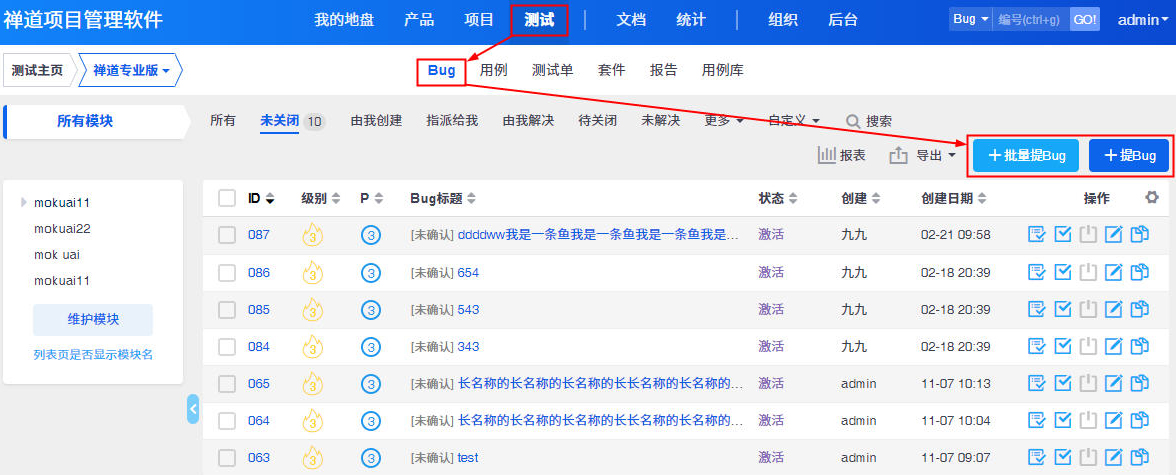The width and height of the screenshot is (1176, 475).
Task: Click the confirm icon for bug 063
Action: [1036, 457]
